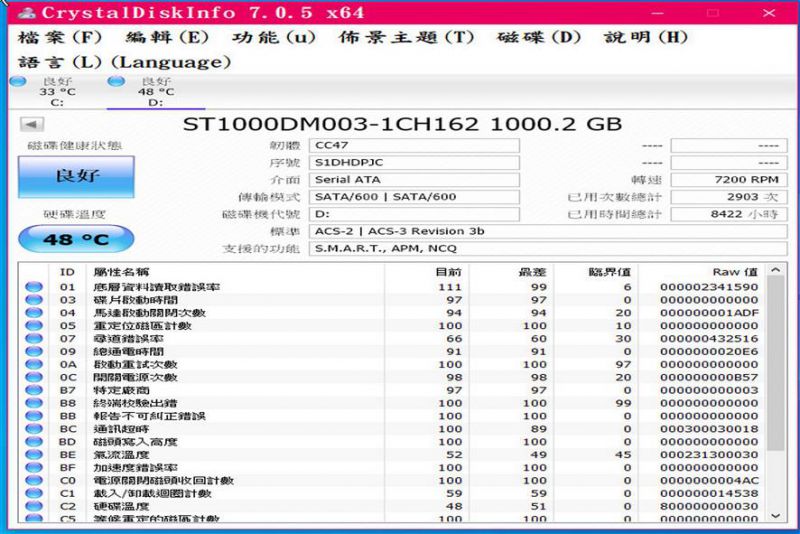
Task: Open the 編輯 (E) menu
Action: pos(167,38)
